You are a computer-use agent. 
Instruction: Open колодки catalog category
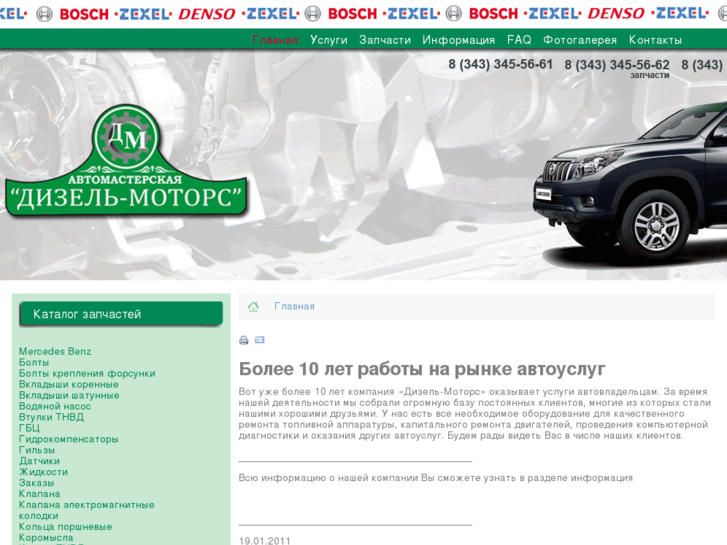tap(38, 516)
